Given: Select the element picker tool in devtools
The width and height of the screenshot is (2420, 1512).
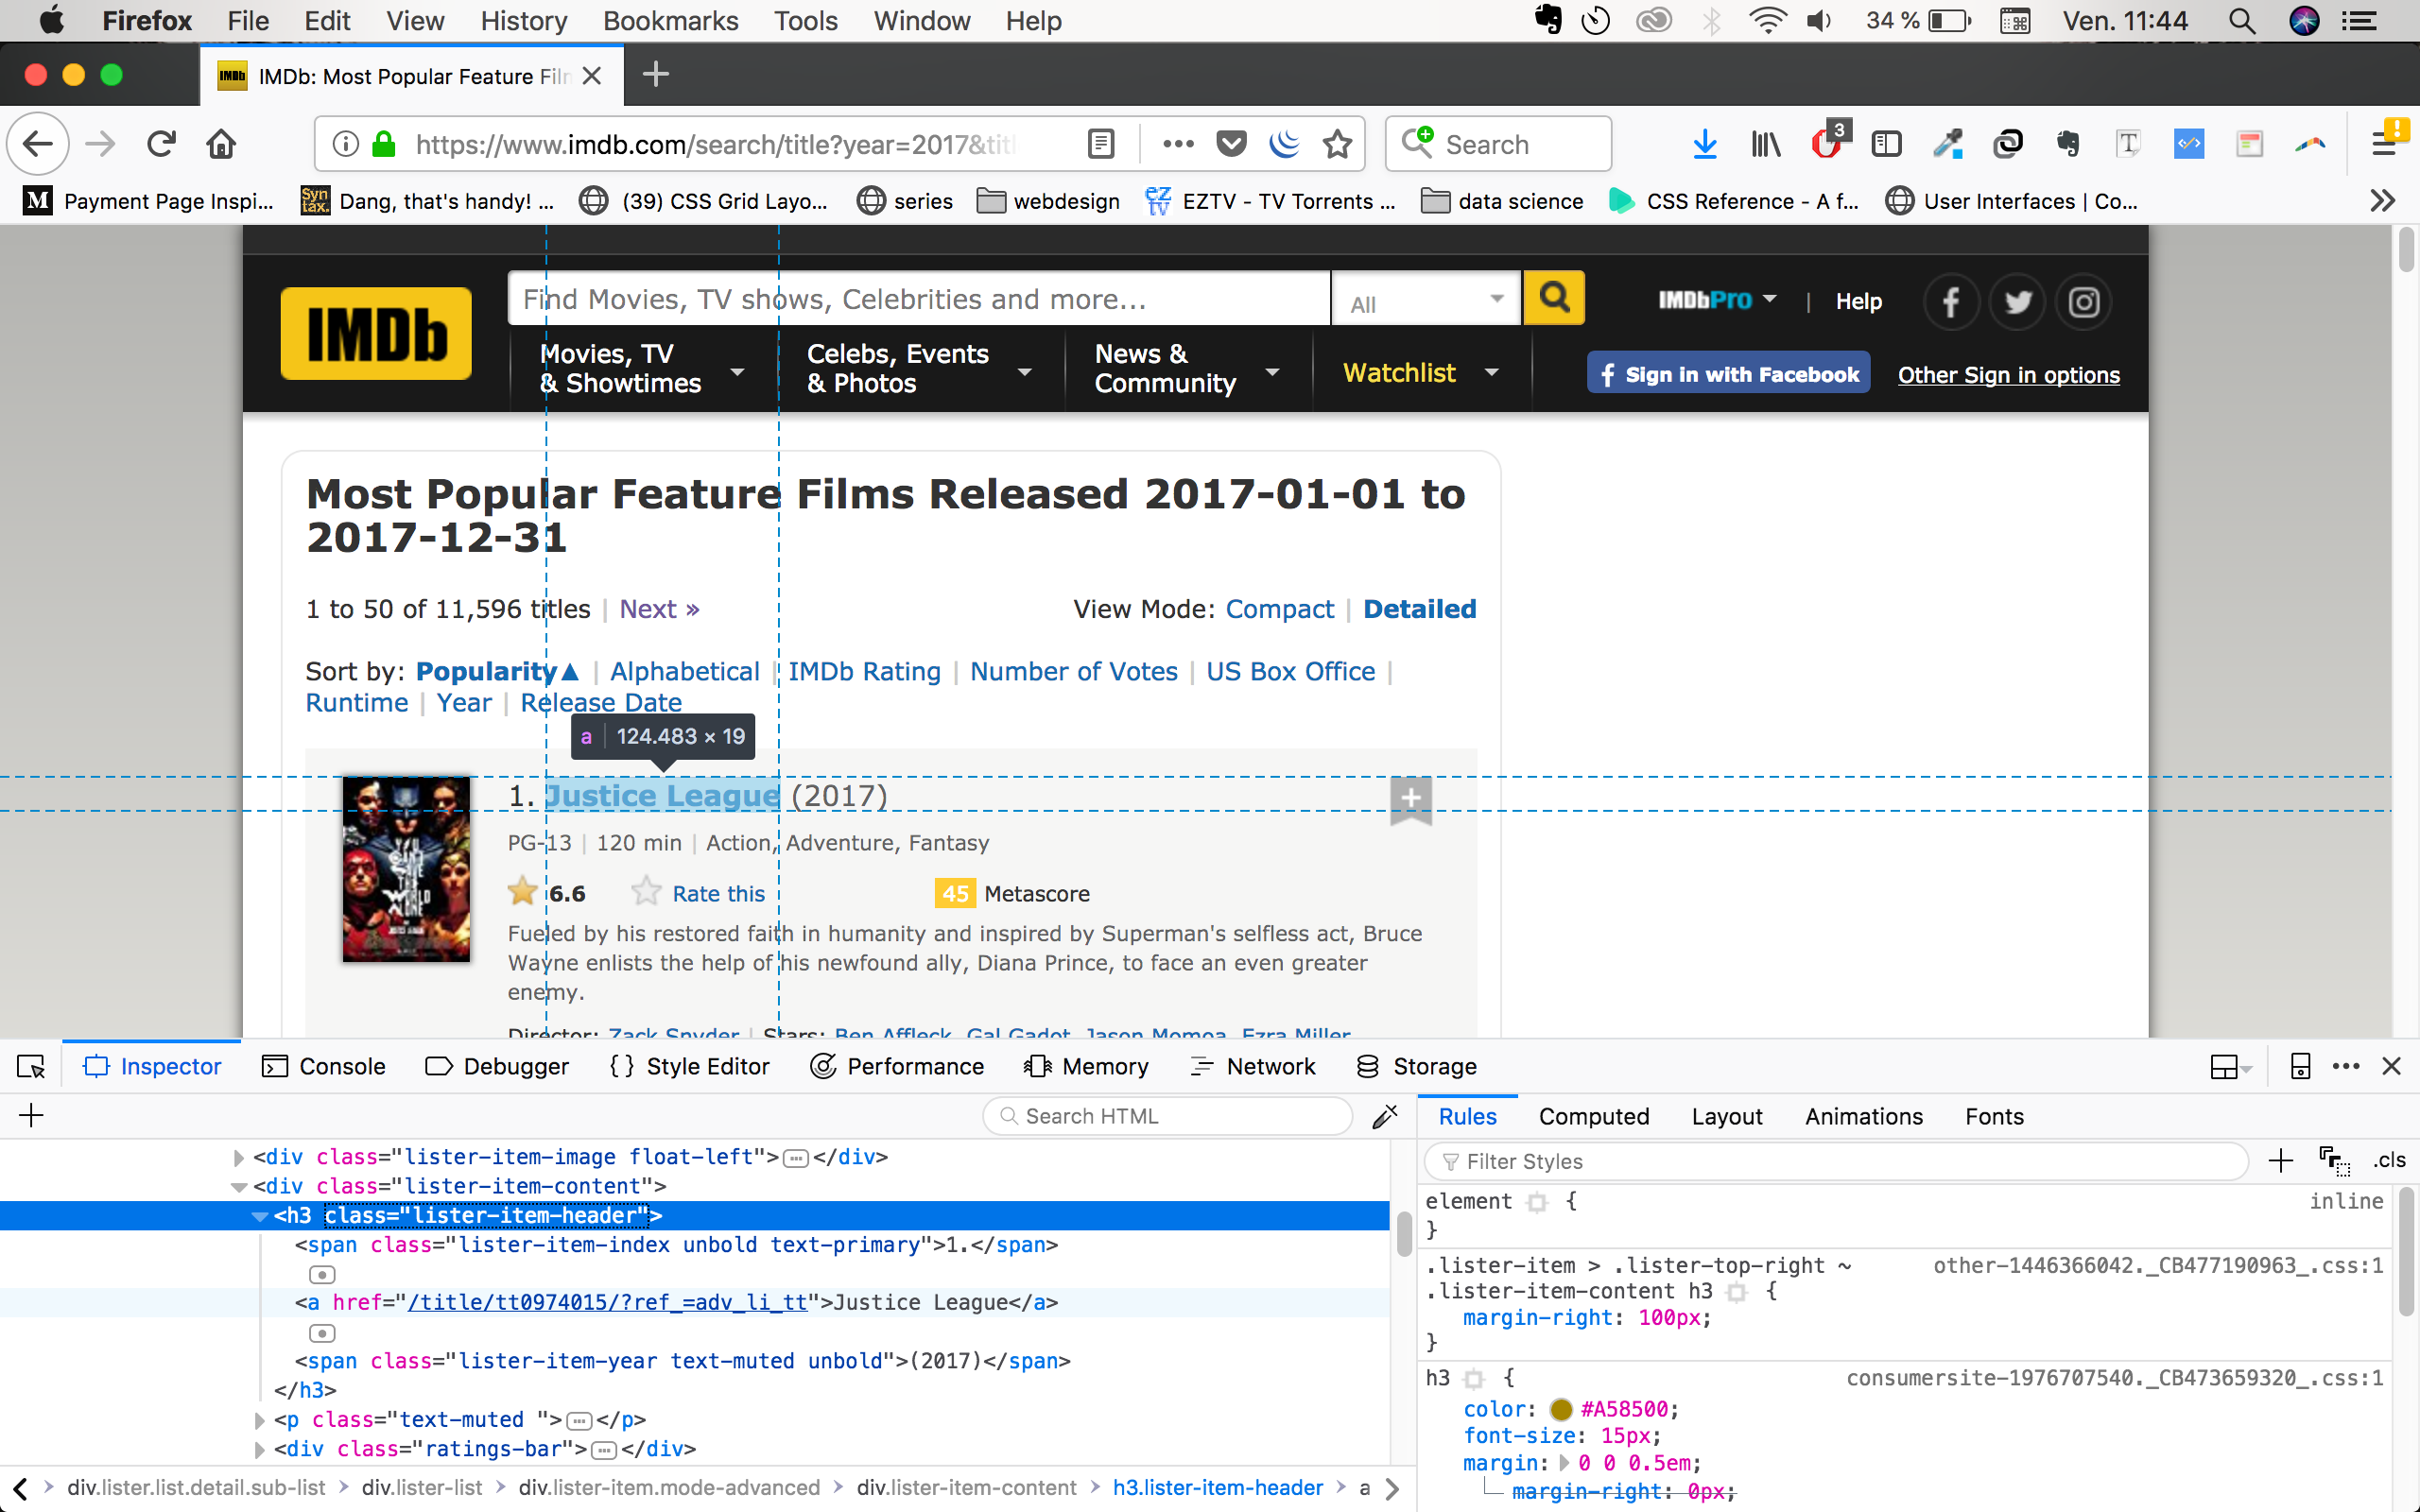Looking at the screenshot, I should coord(30,1066).
